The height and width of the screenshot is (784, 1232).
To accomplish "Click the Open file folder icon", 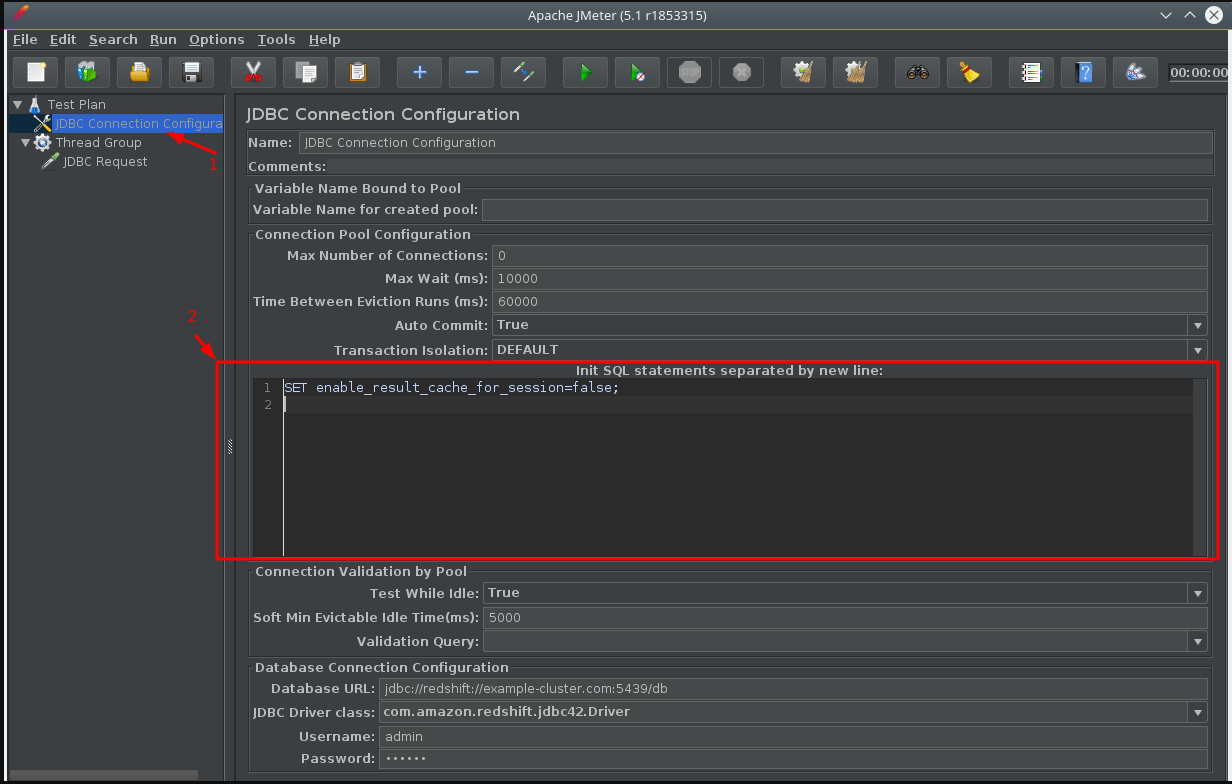I will (140, 72).
